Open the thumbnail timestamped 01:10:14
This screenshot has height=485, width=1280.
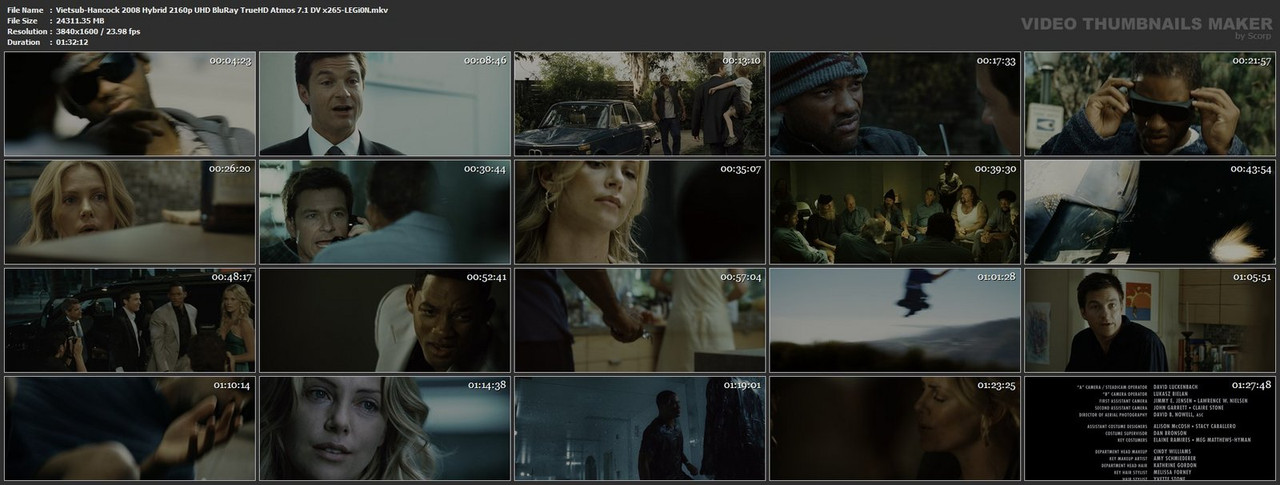click(x=129, y=428)
